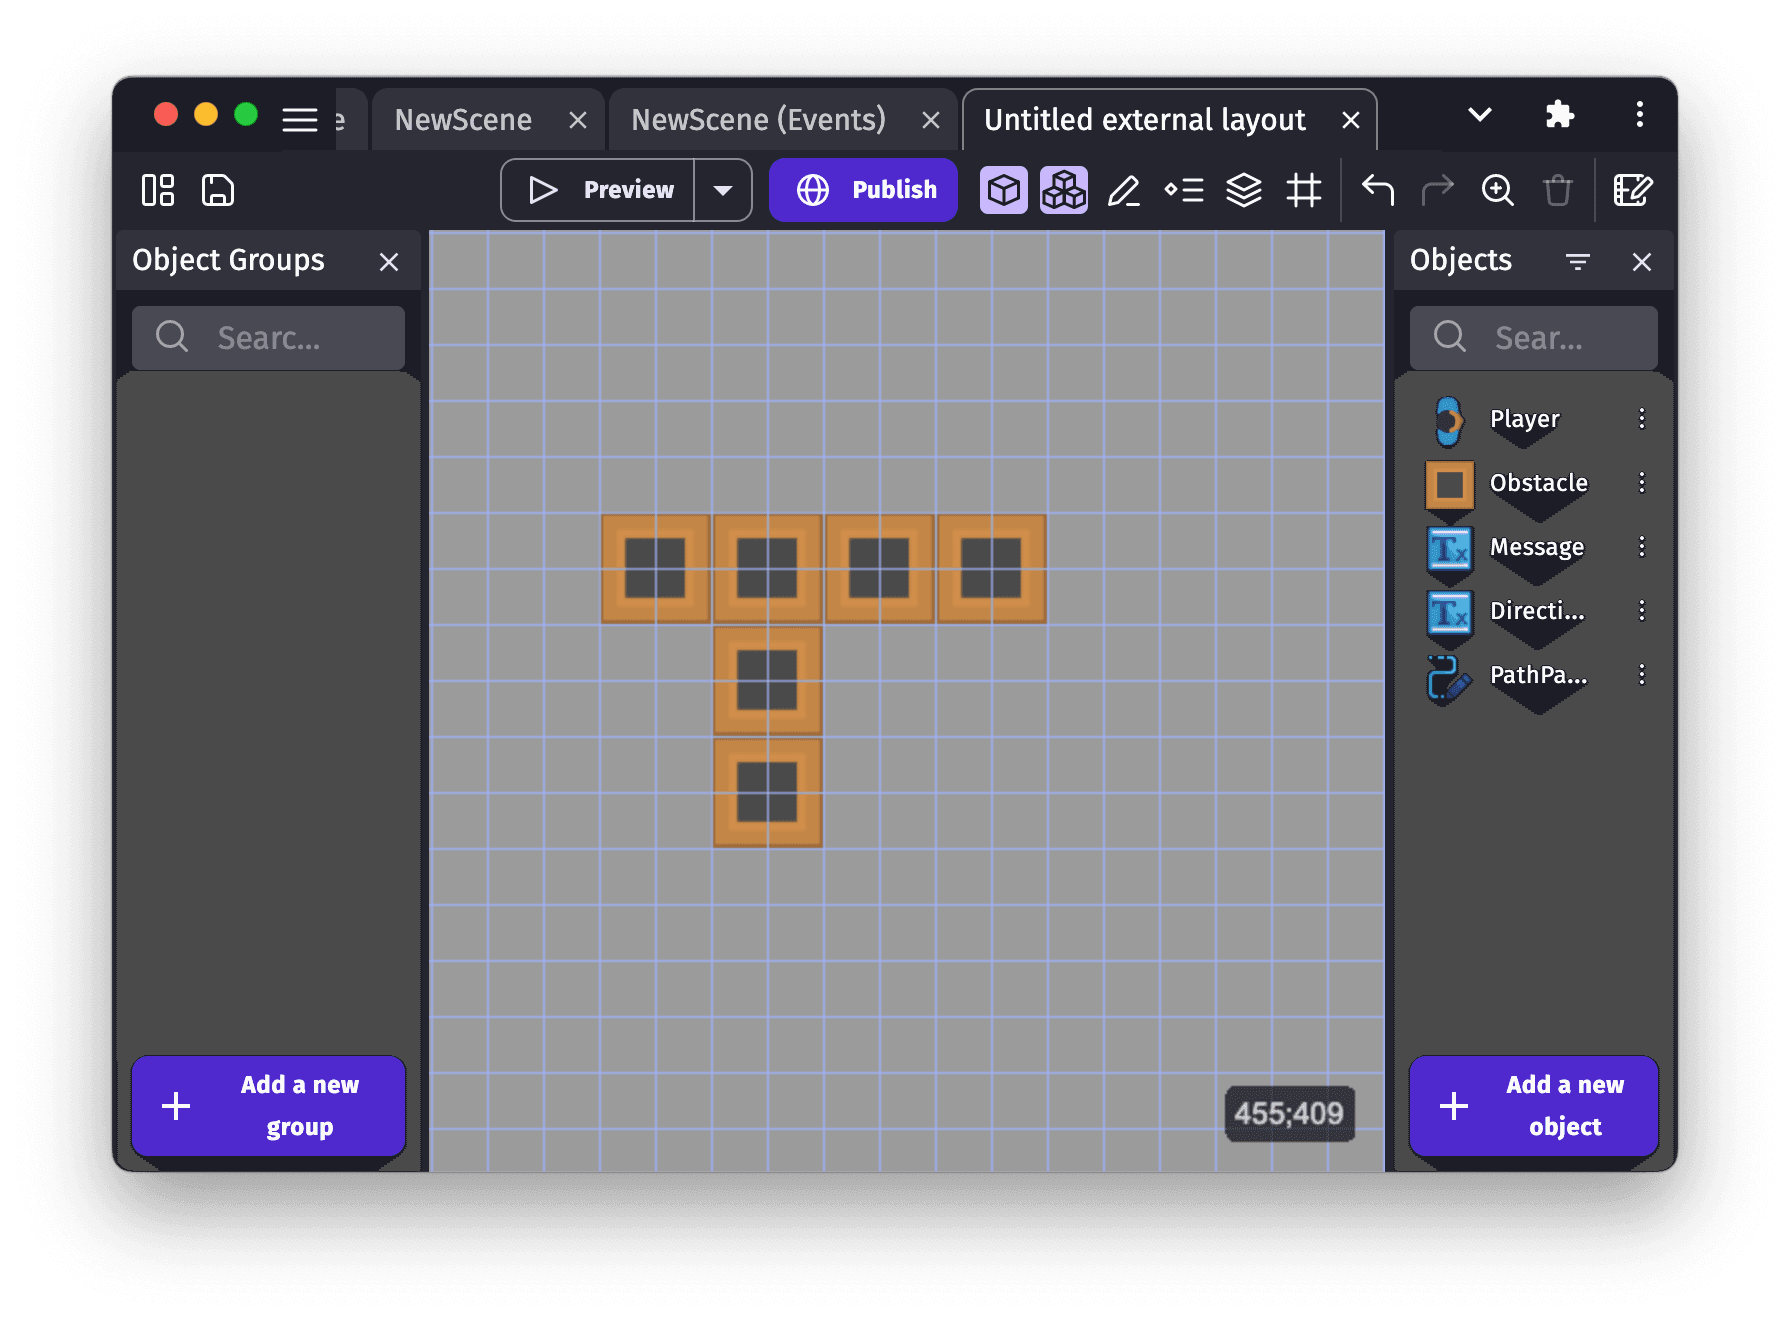This screenshot has height=1320, width=1790.
Task: Click the Object Groups search field
Action: pos(268,338)
